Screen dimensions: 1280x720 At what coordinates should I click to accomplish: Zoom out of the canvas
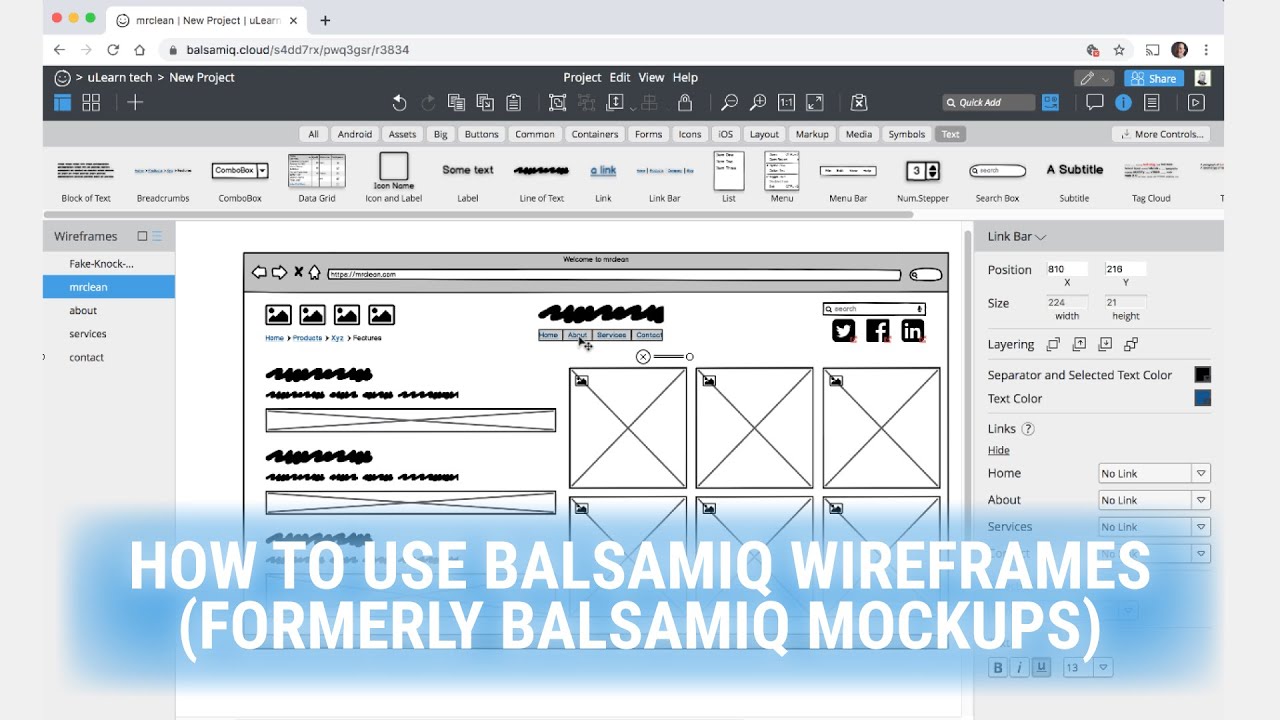[730, 102]
